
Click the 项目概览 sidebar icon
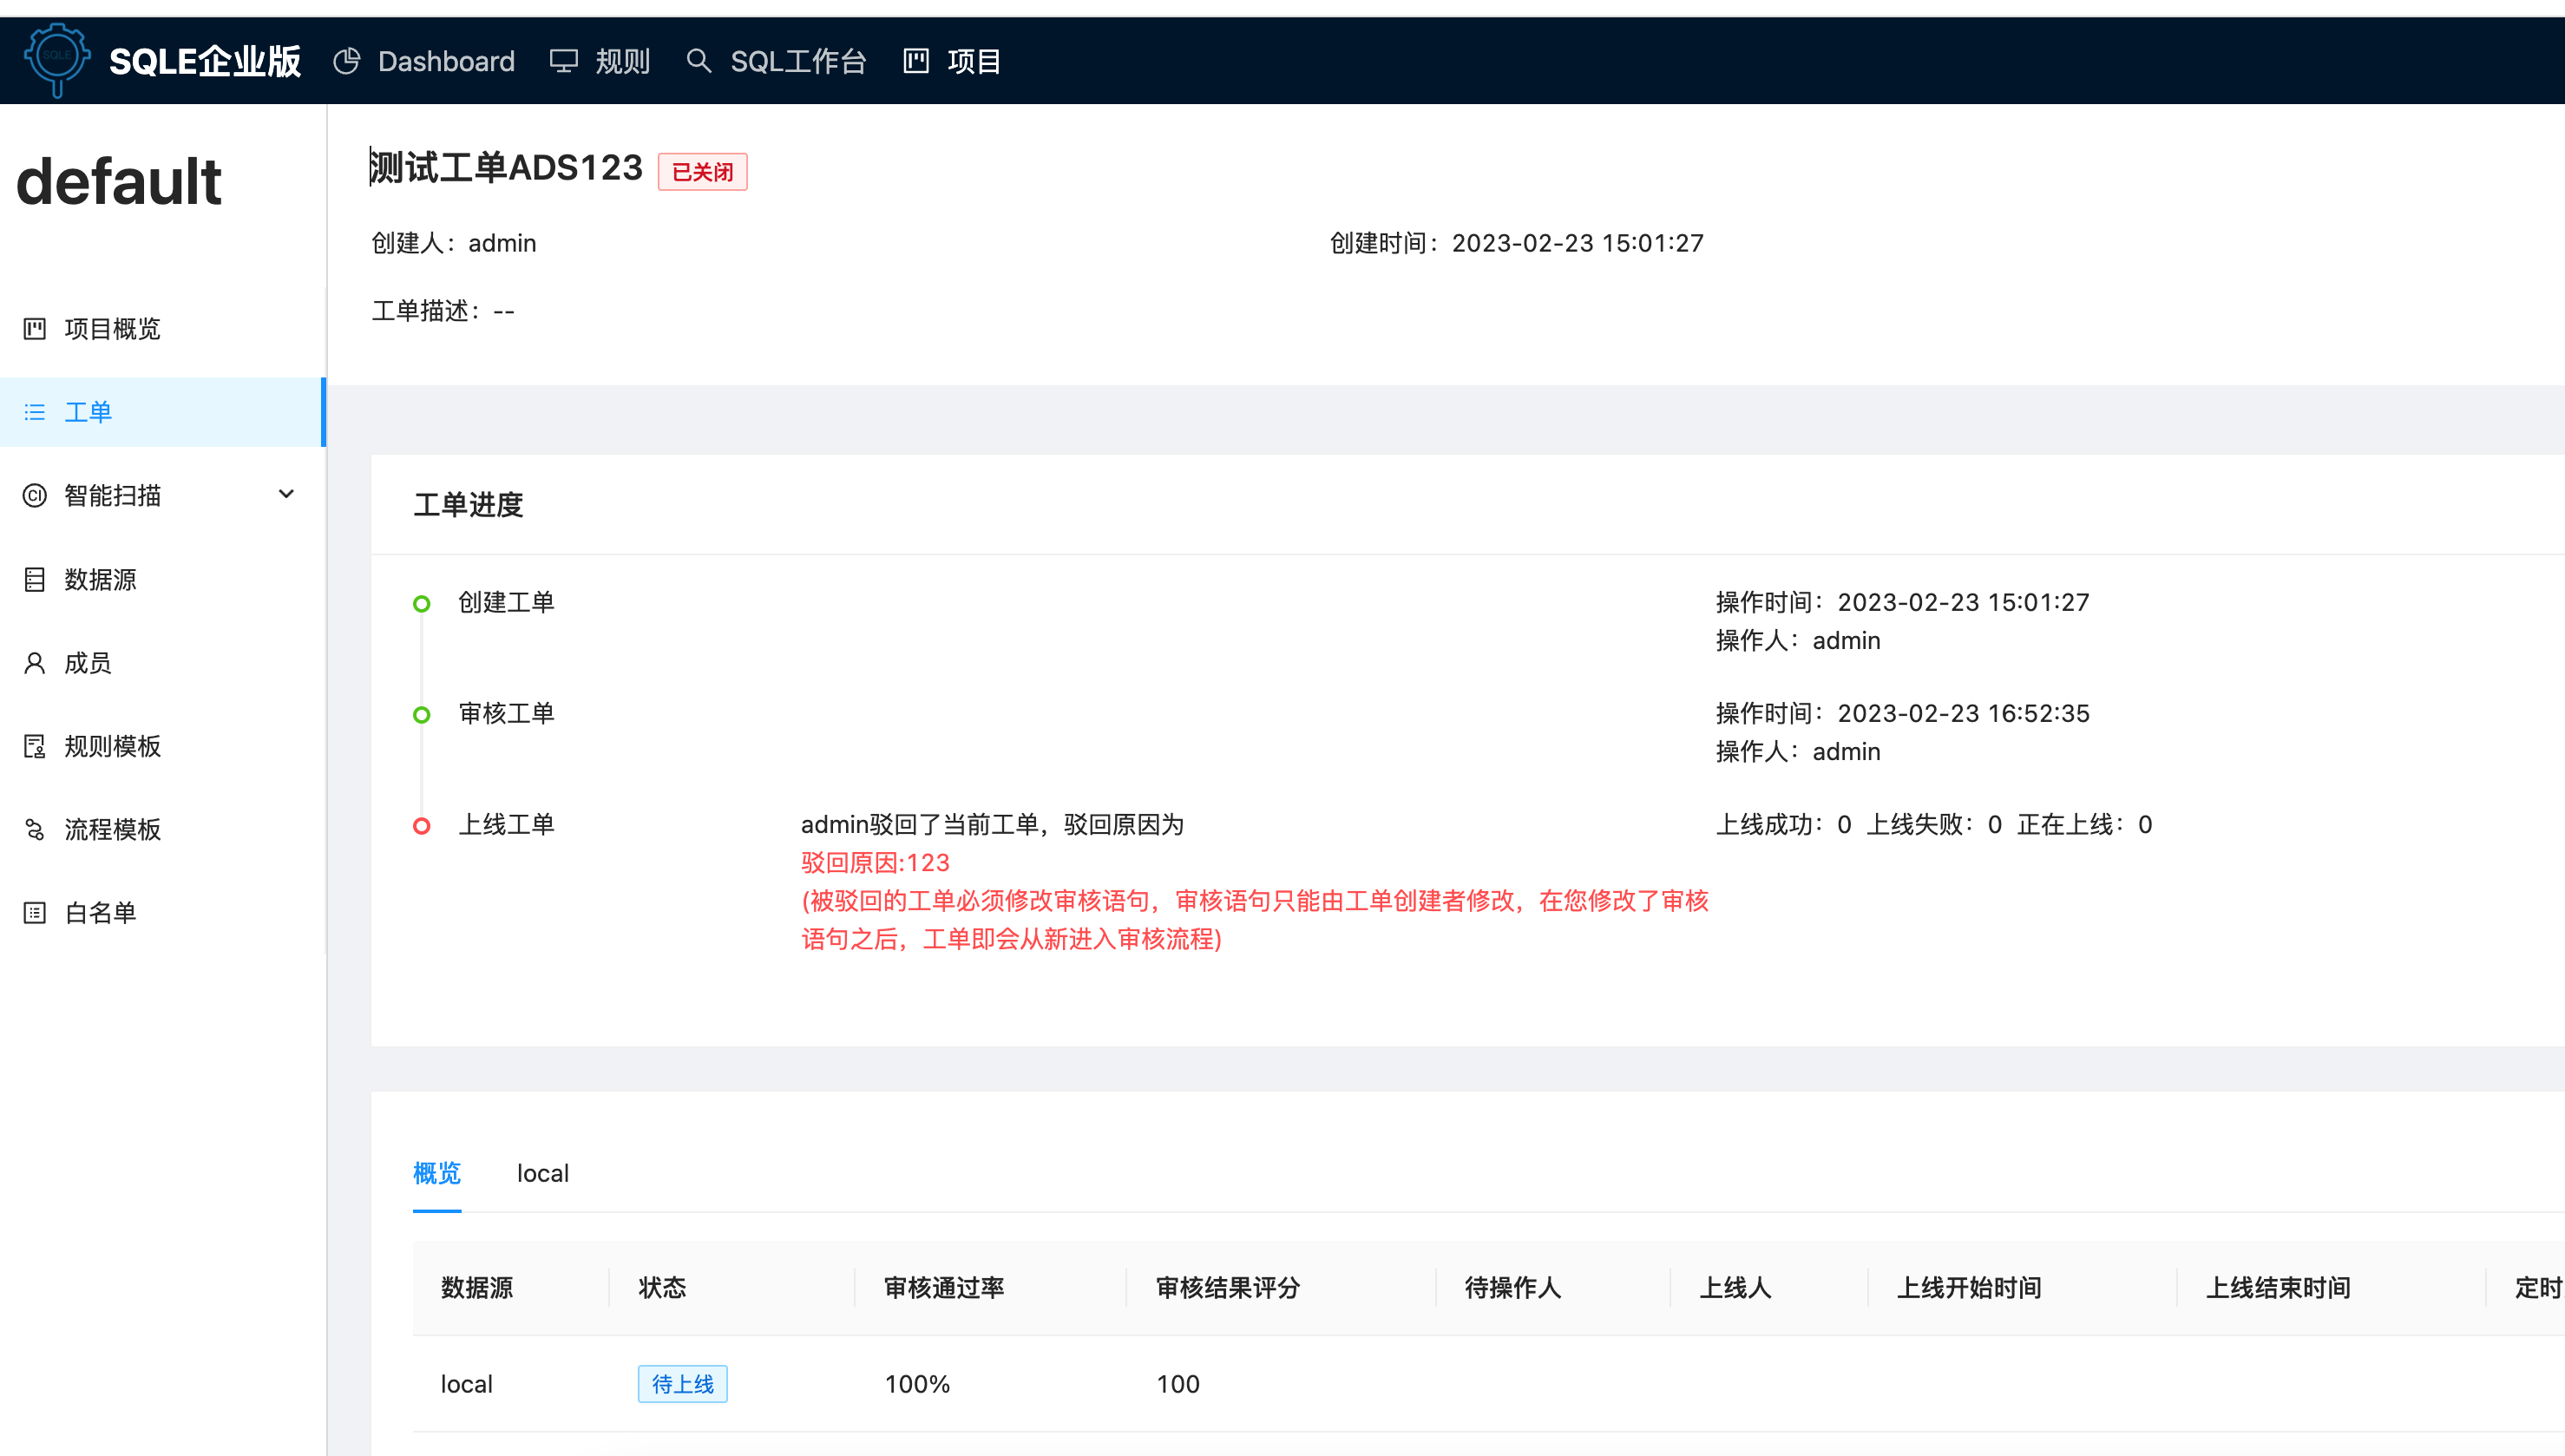(35, 329)
